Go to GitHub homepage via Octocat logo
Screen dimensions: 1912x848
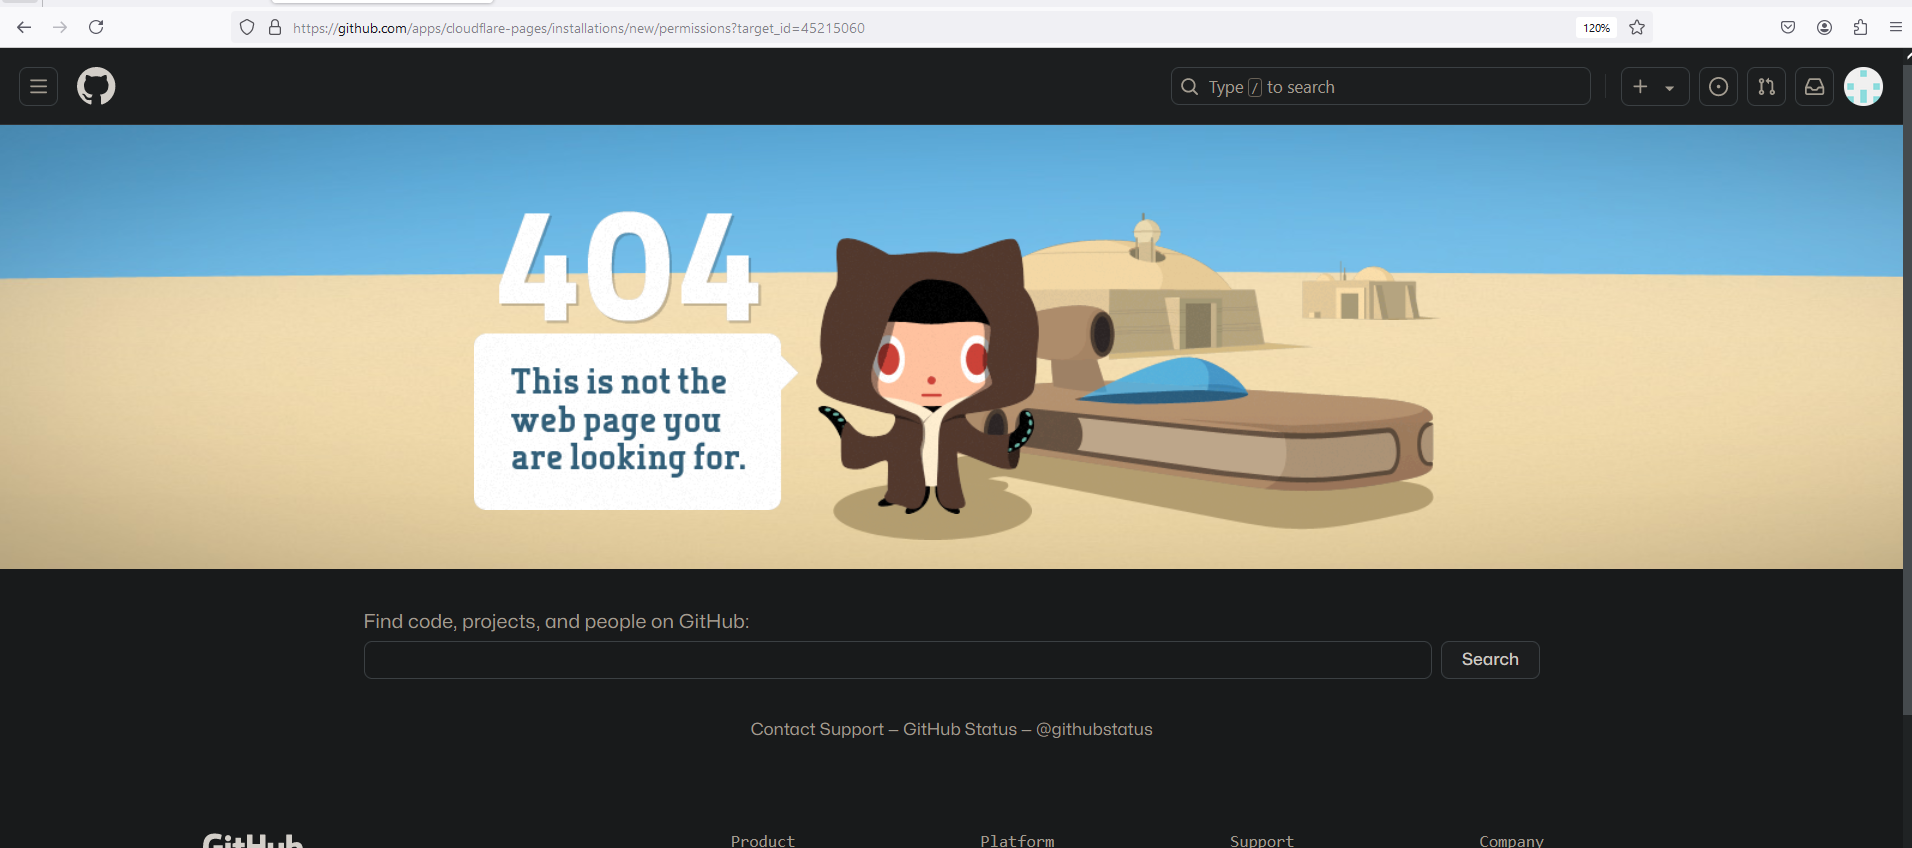[x=96, y=87]
